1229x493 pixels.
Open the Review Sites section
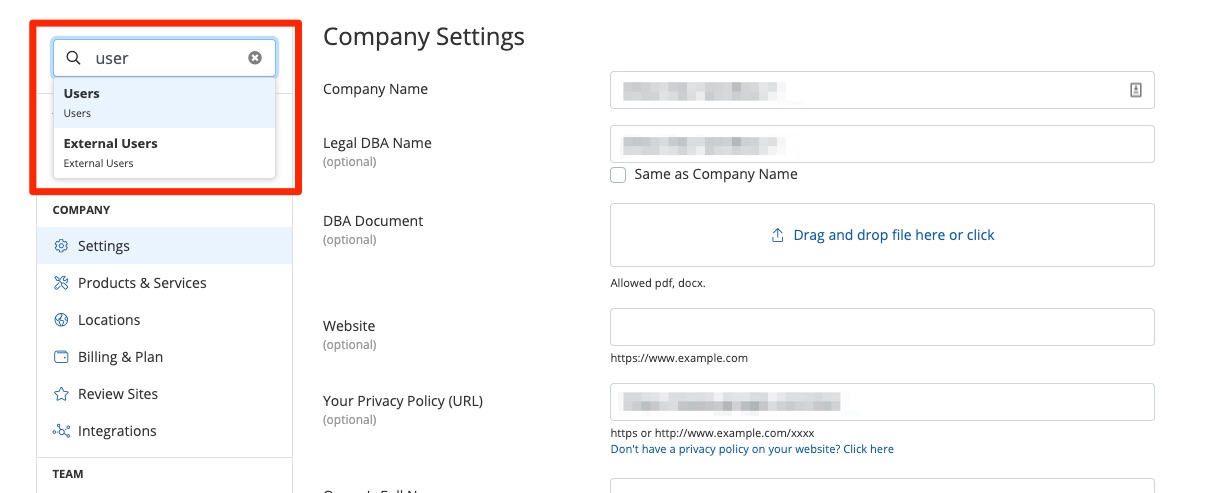[x=118, y=394]
